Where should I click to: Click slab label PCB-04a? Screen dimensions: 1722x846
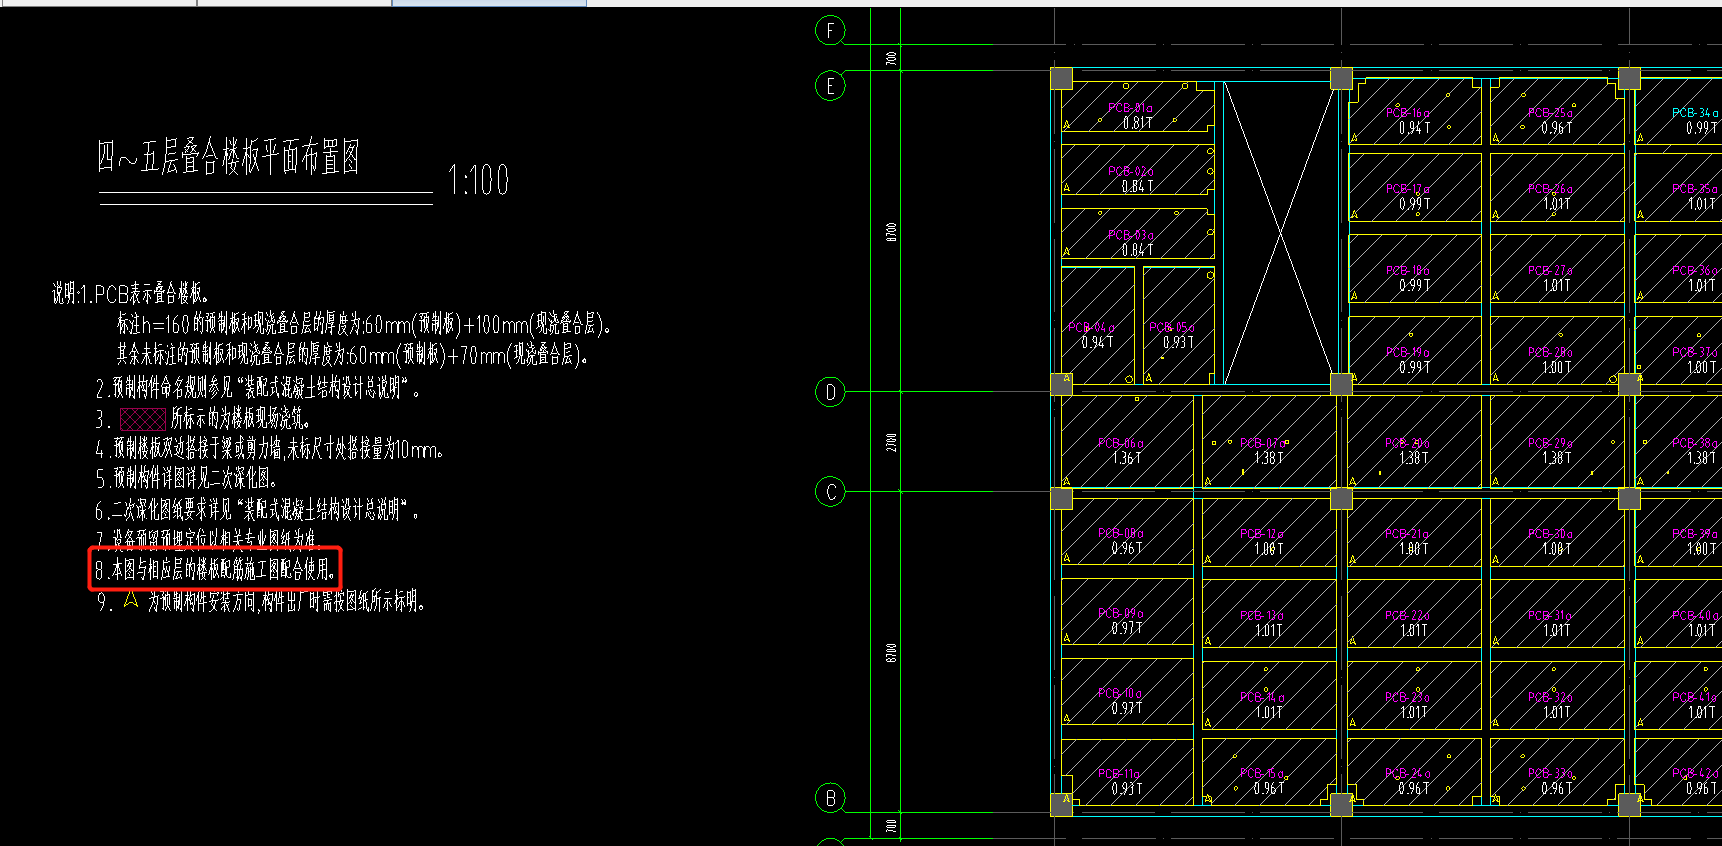point(1091,327)
